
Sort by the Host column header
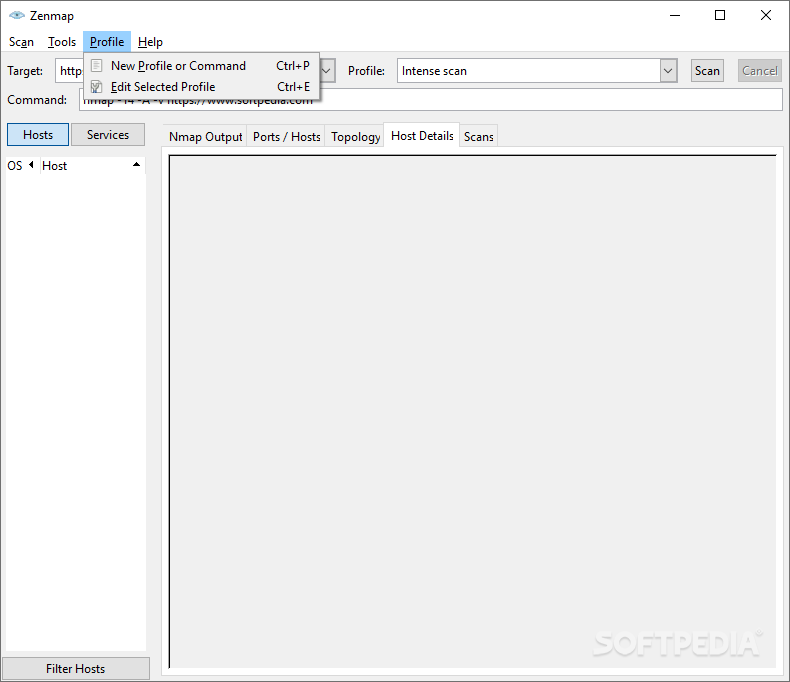(x=92, y=165)
